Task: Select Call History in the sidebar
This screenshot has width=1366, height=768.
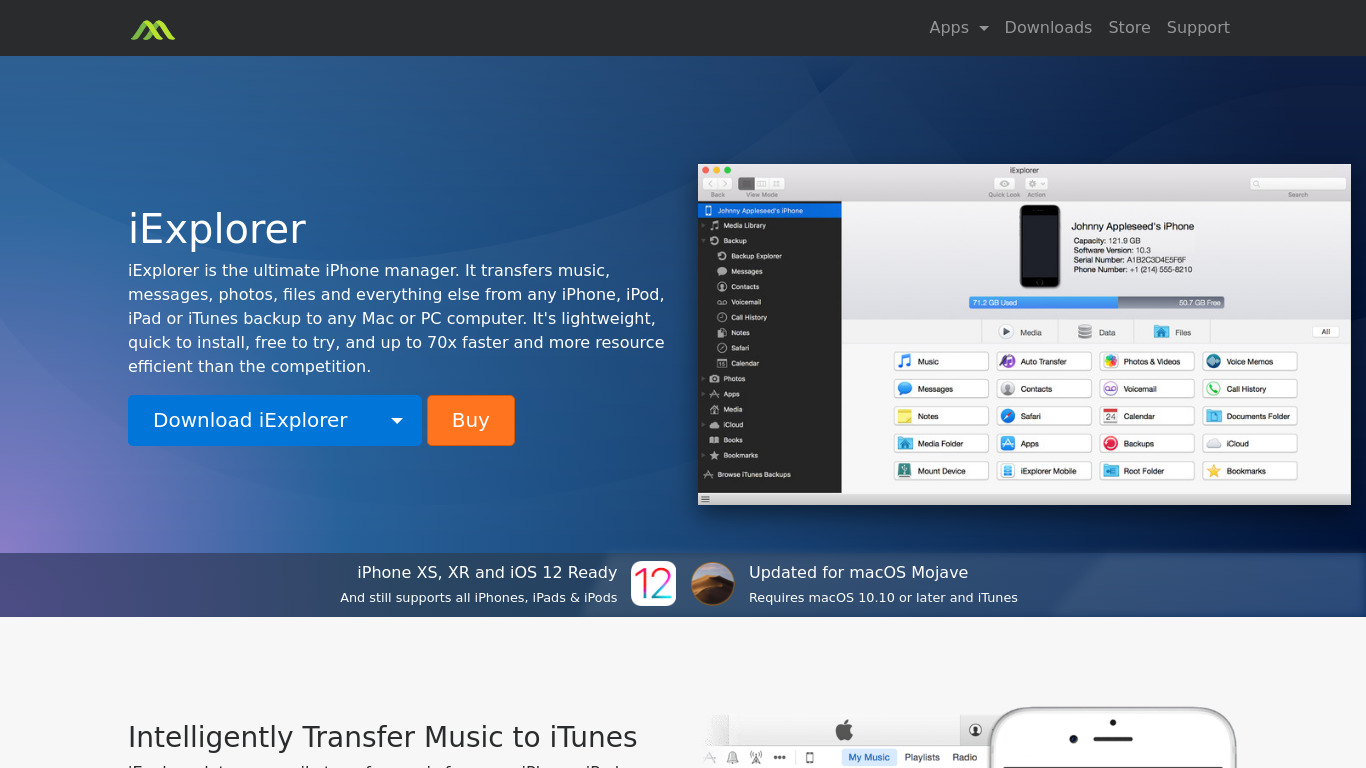Action: (748, 317)
